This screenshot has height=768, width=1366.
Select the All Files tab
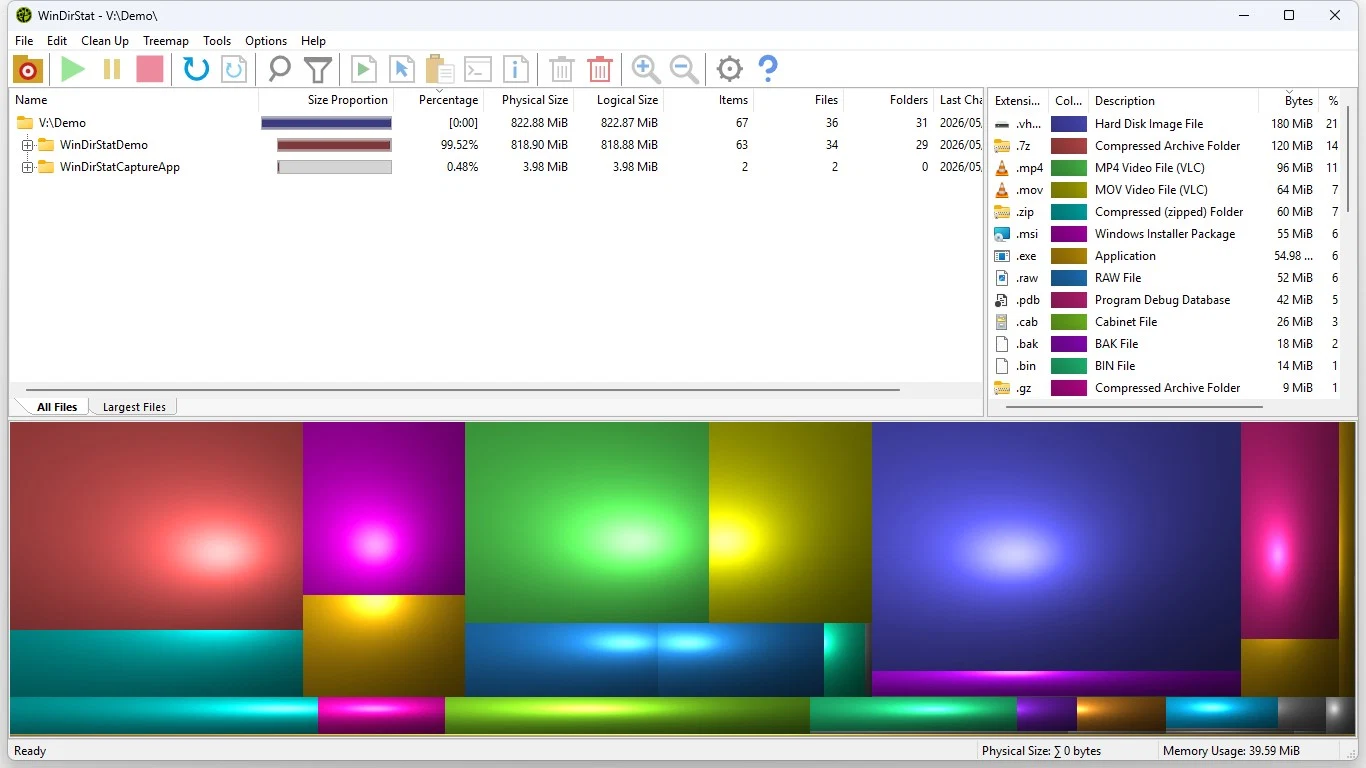point(57,407)
